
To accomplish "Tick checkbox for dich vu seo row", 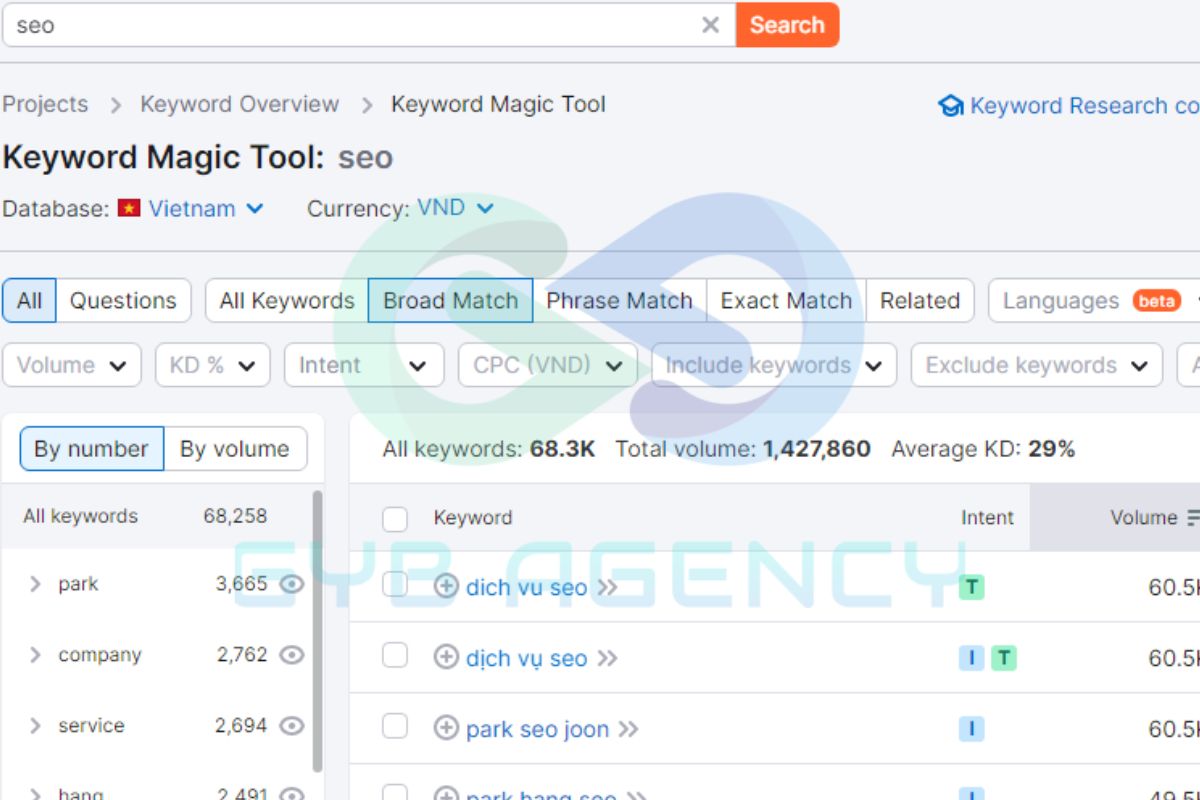I will (x=395, y=585).
